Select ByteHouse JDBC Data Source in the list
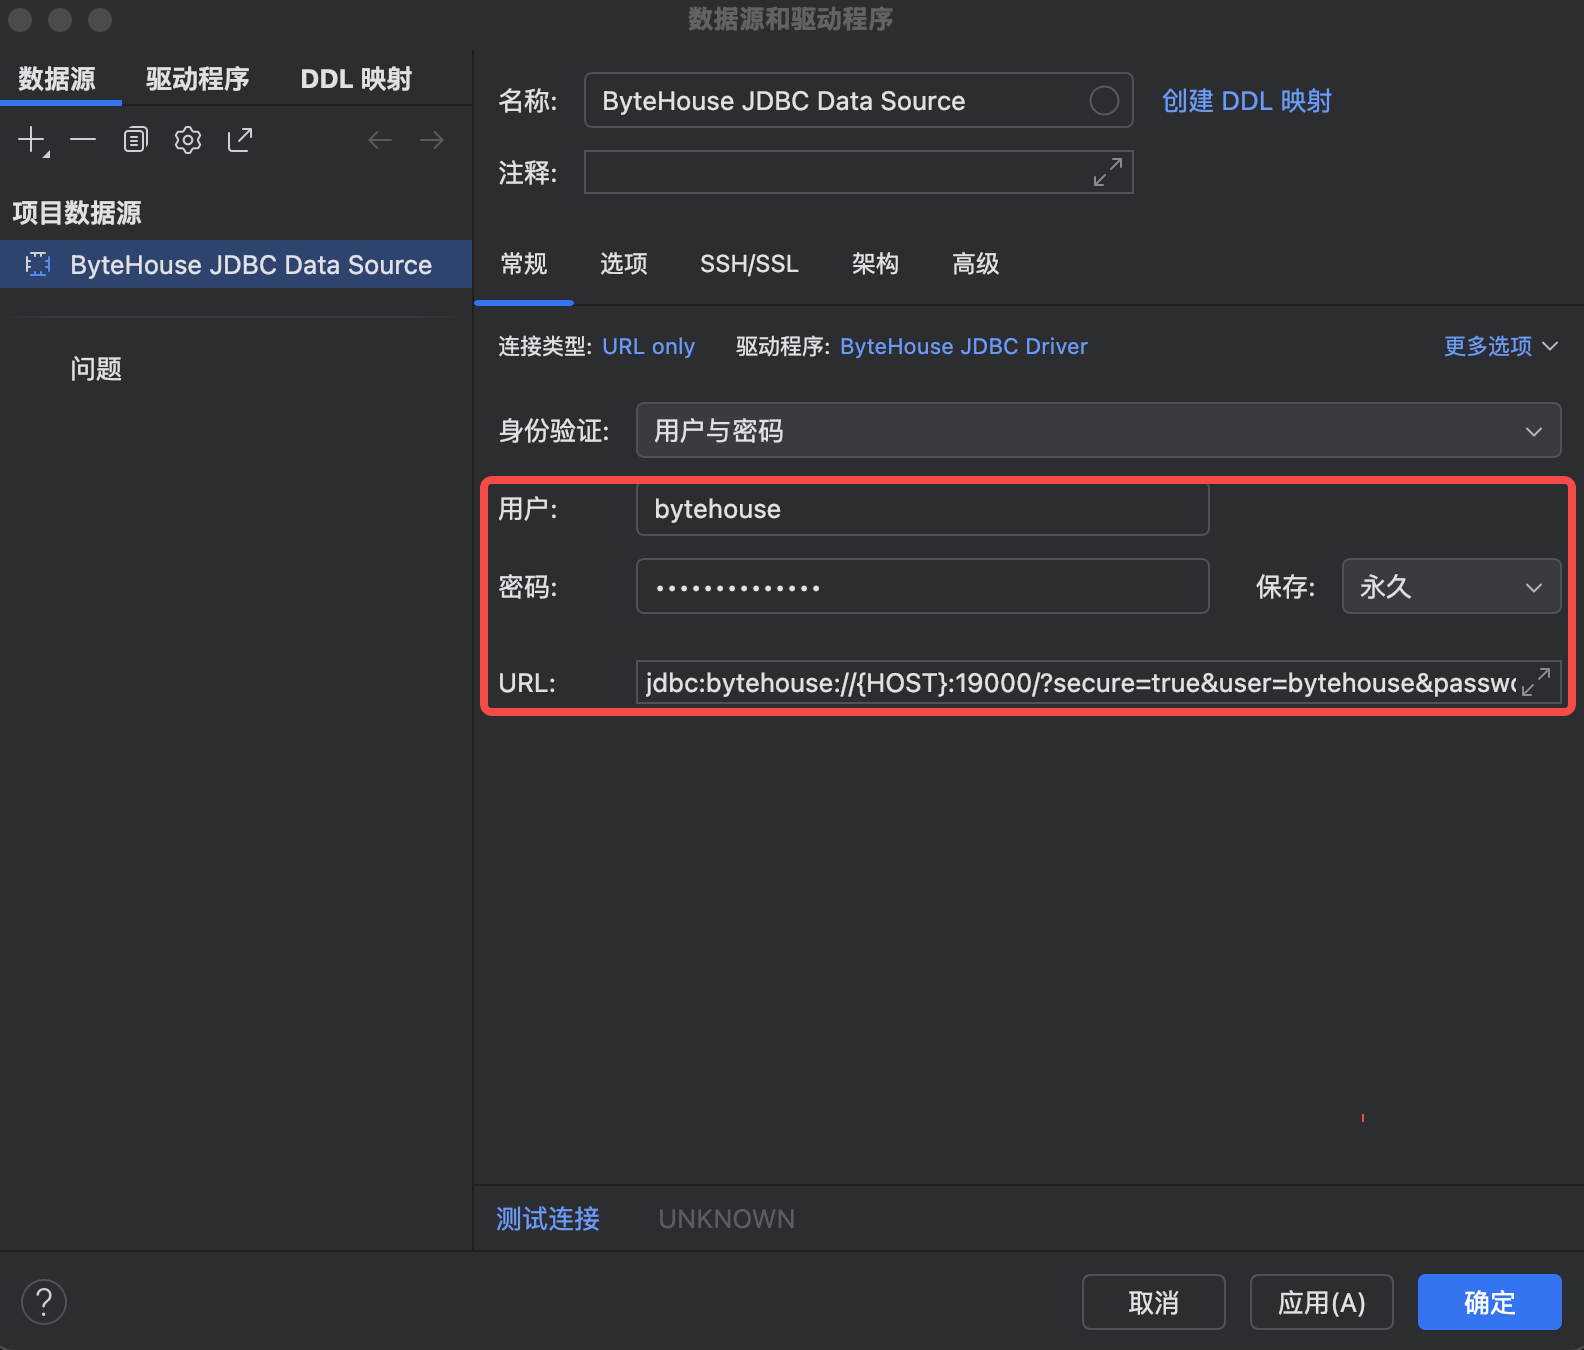1584x1350 pixels. [236, 264]
